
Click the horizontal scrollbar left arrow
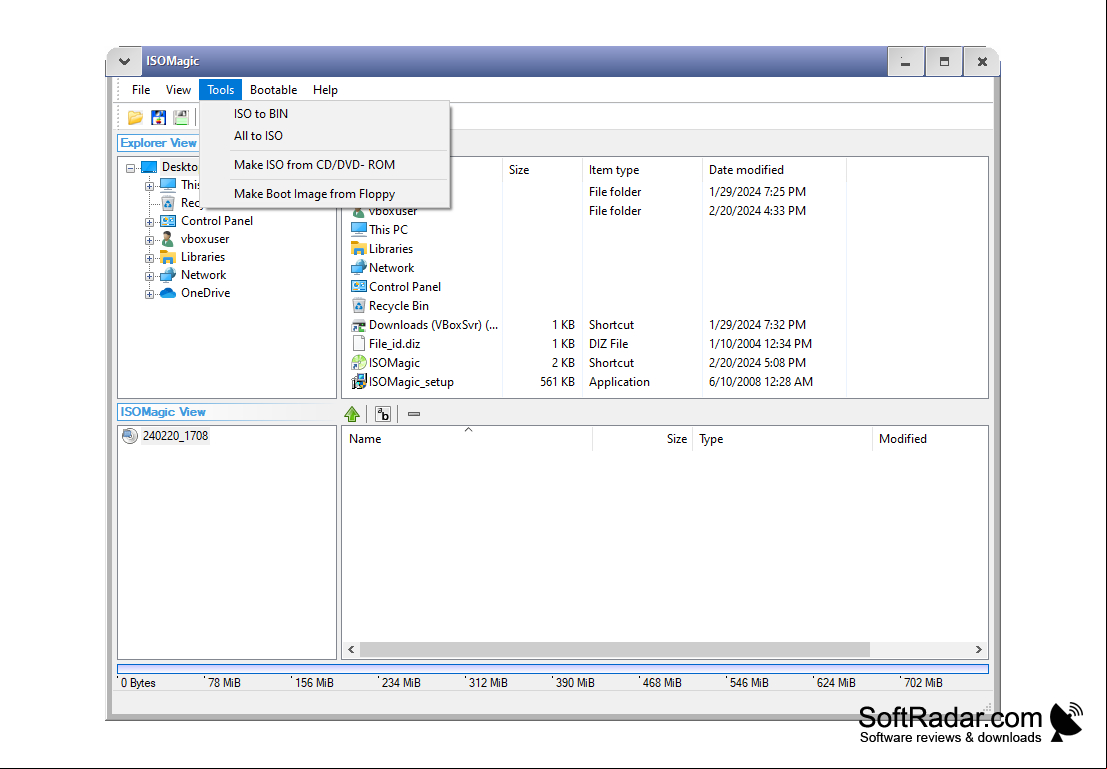tap(352, 650)
